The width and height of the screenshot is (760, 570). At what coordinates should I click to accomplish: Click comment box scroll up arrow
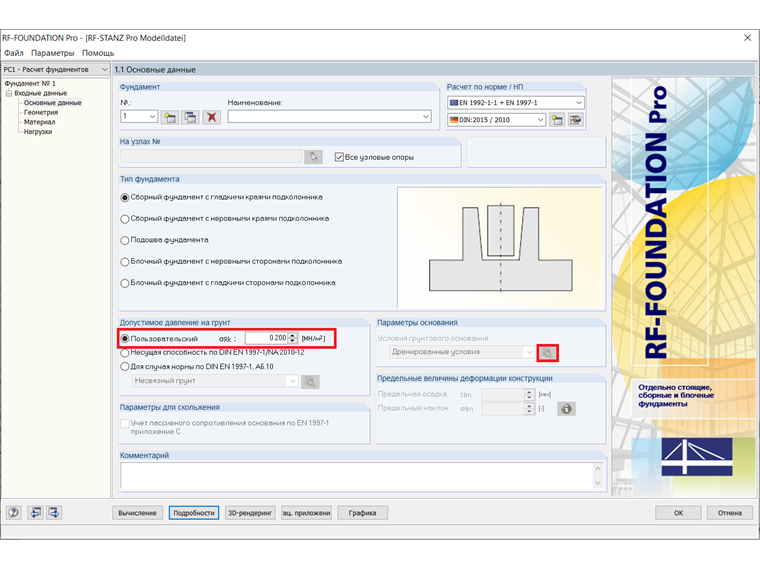click(x=598, y=469)
